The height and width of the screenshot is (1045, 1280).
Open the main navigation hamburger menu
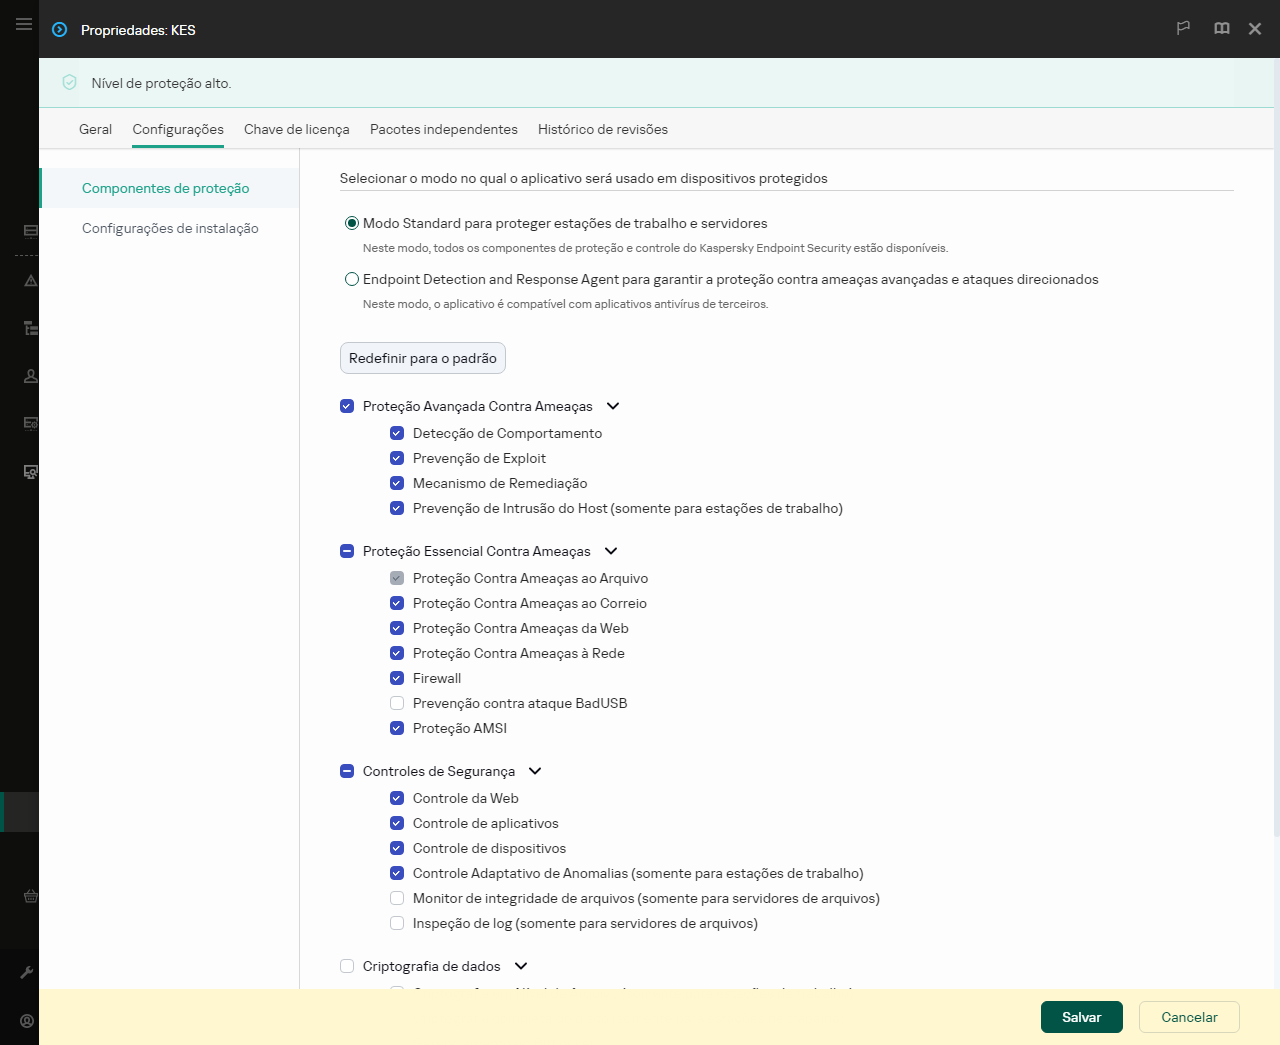[x=23, y=24]
